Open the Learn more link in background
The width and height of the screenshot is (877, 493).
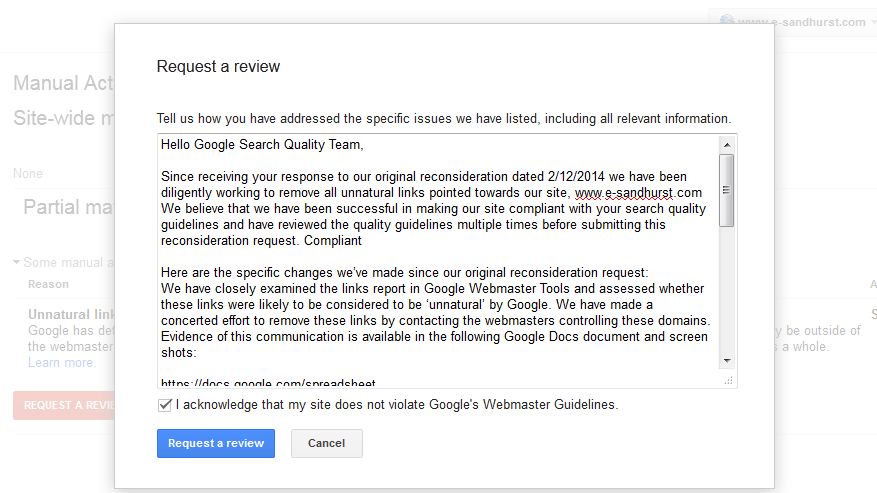(62, 363)
